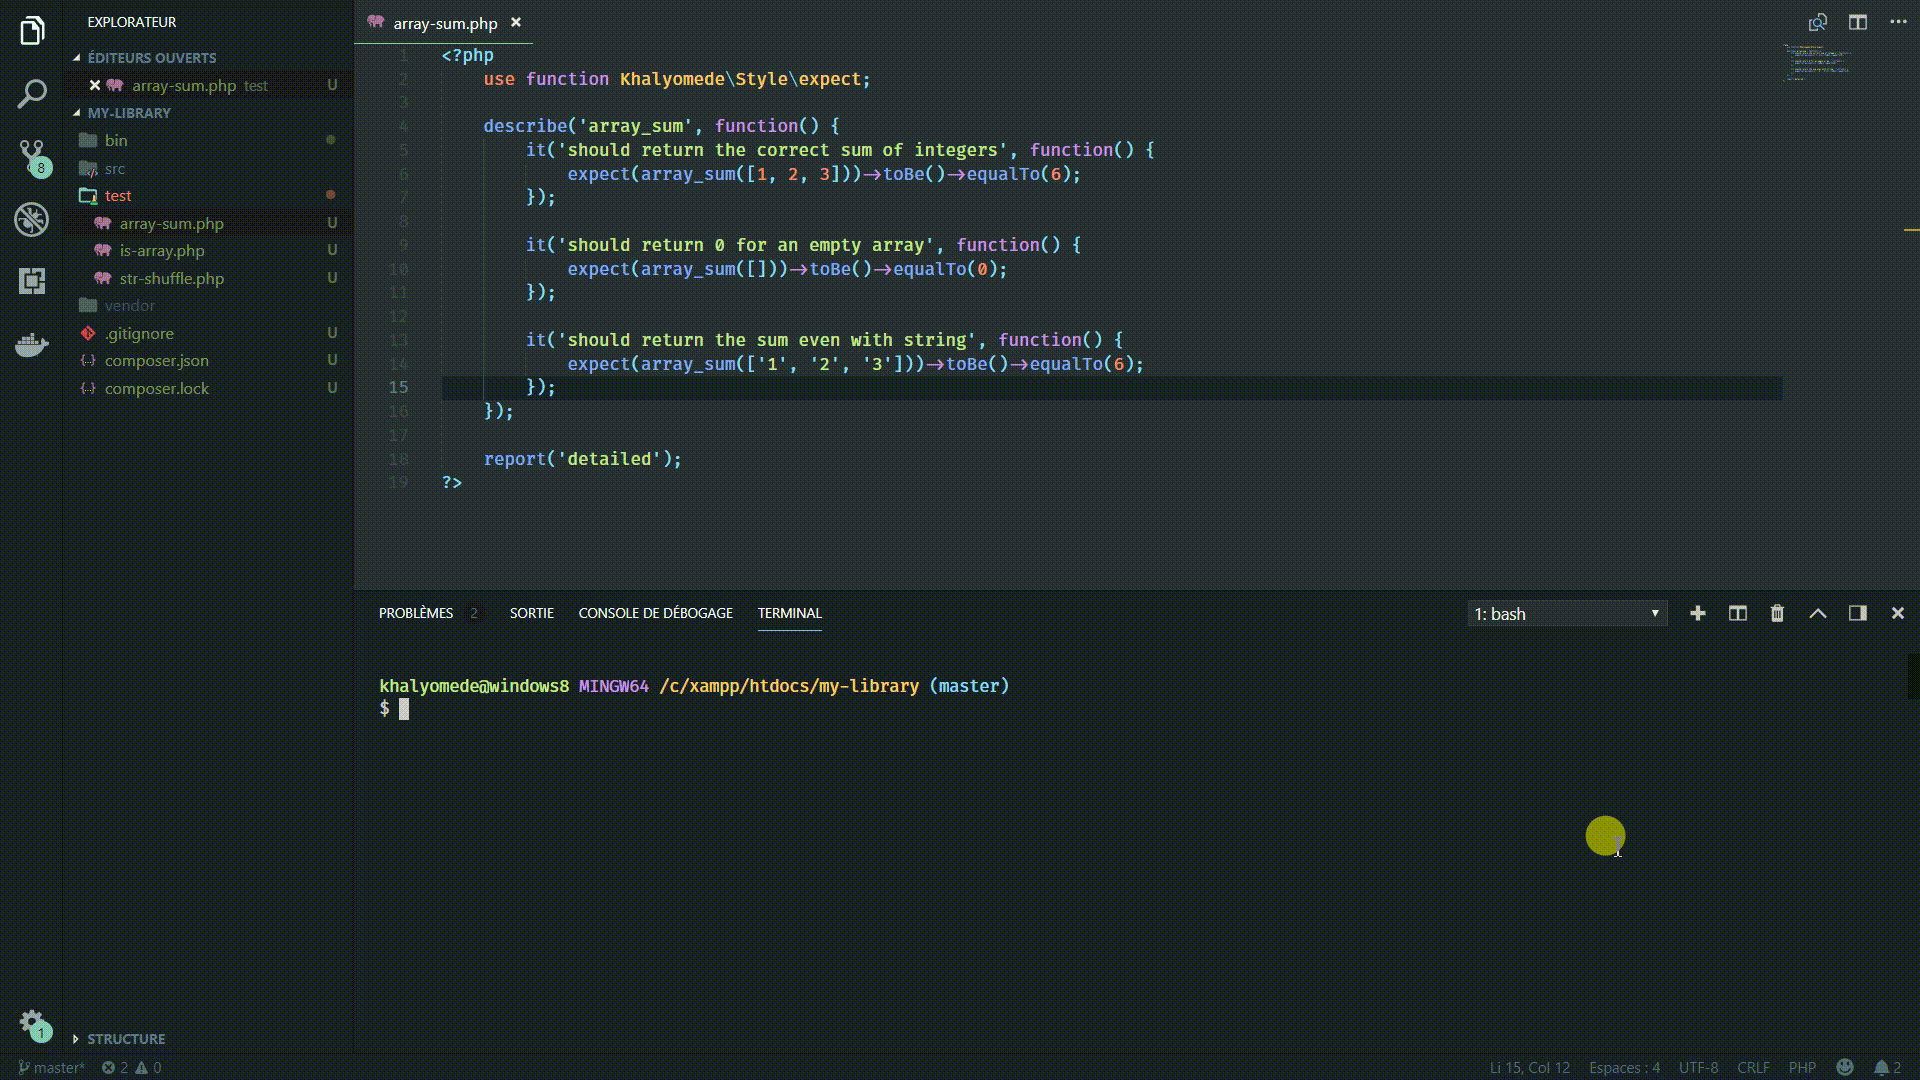Open the Search view in activity bar

tap(32, 94)
